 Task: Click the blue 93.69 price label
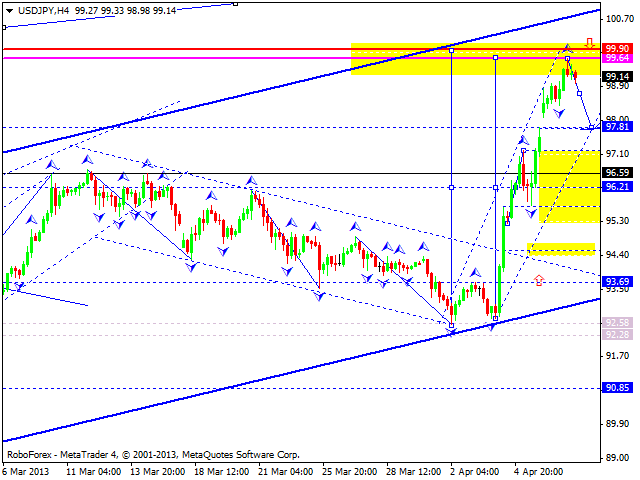point(617,282)
